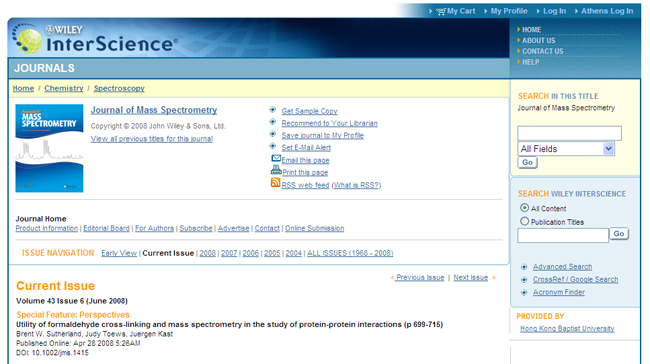Open the 2005 issues link
Viewport: 650px width, 364px height.
click(x=272, y=253)
